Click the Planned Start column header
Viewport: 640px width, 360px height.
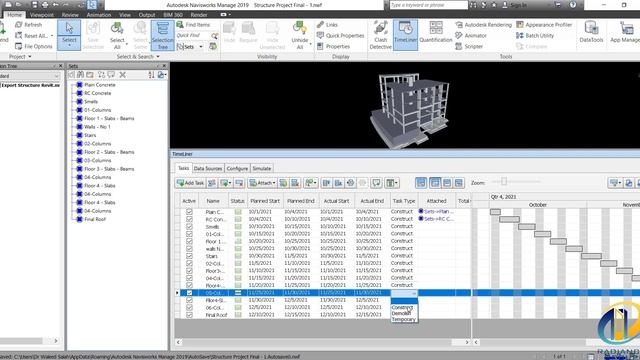[265, 201]
